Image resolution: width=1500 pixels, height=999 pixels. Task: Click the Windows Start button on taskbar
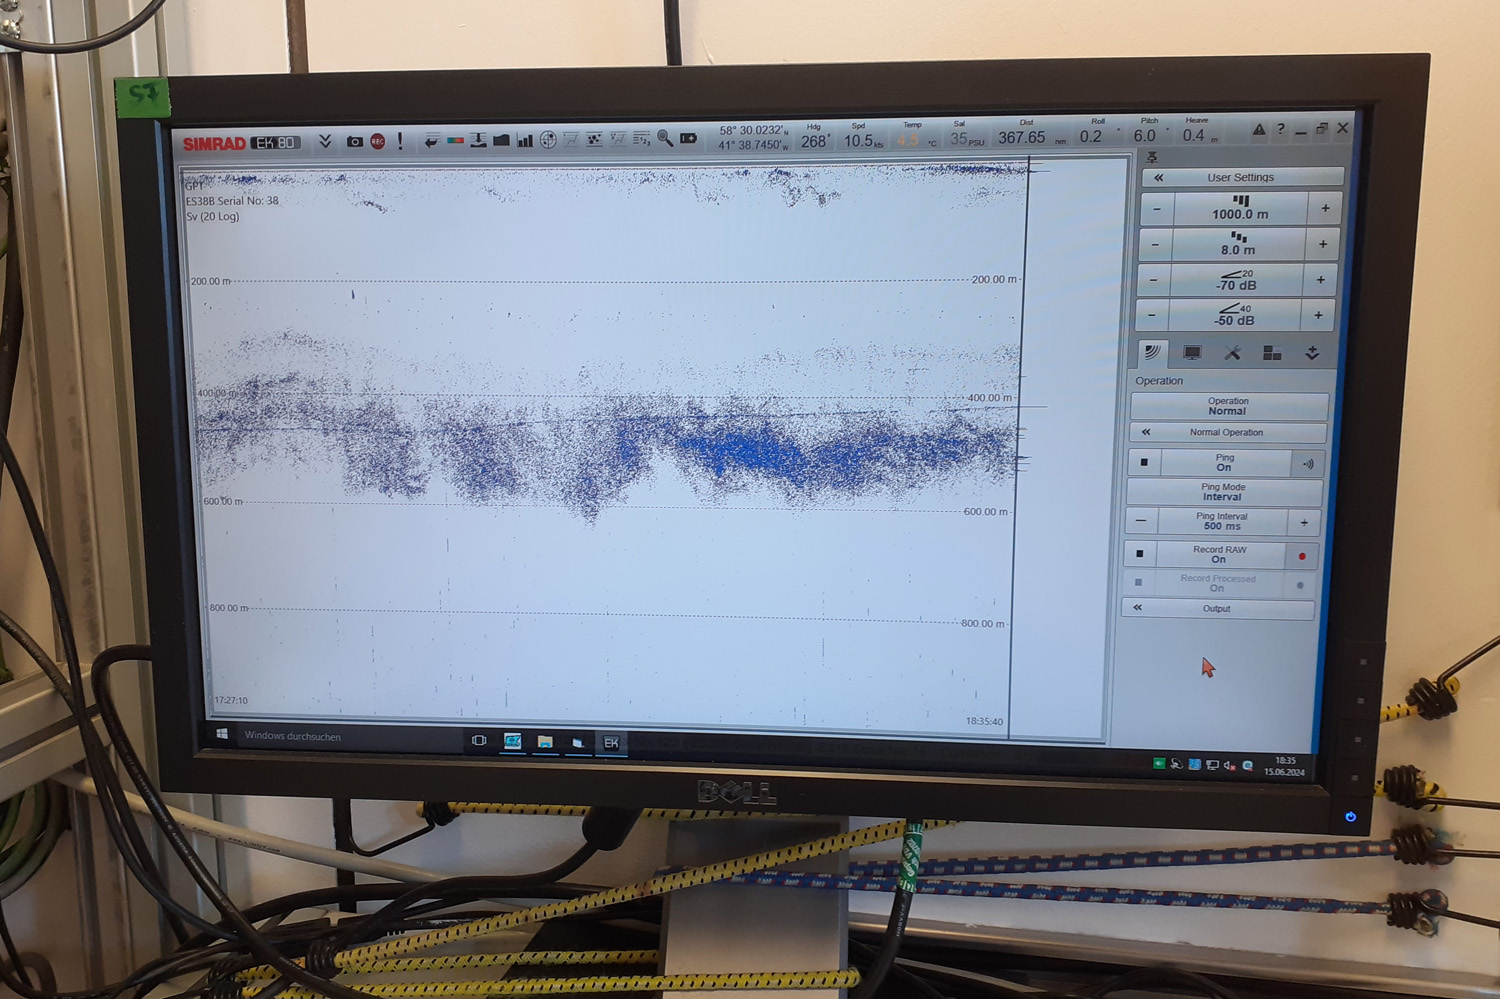222,734
